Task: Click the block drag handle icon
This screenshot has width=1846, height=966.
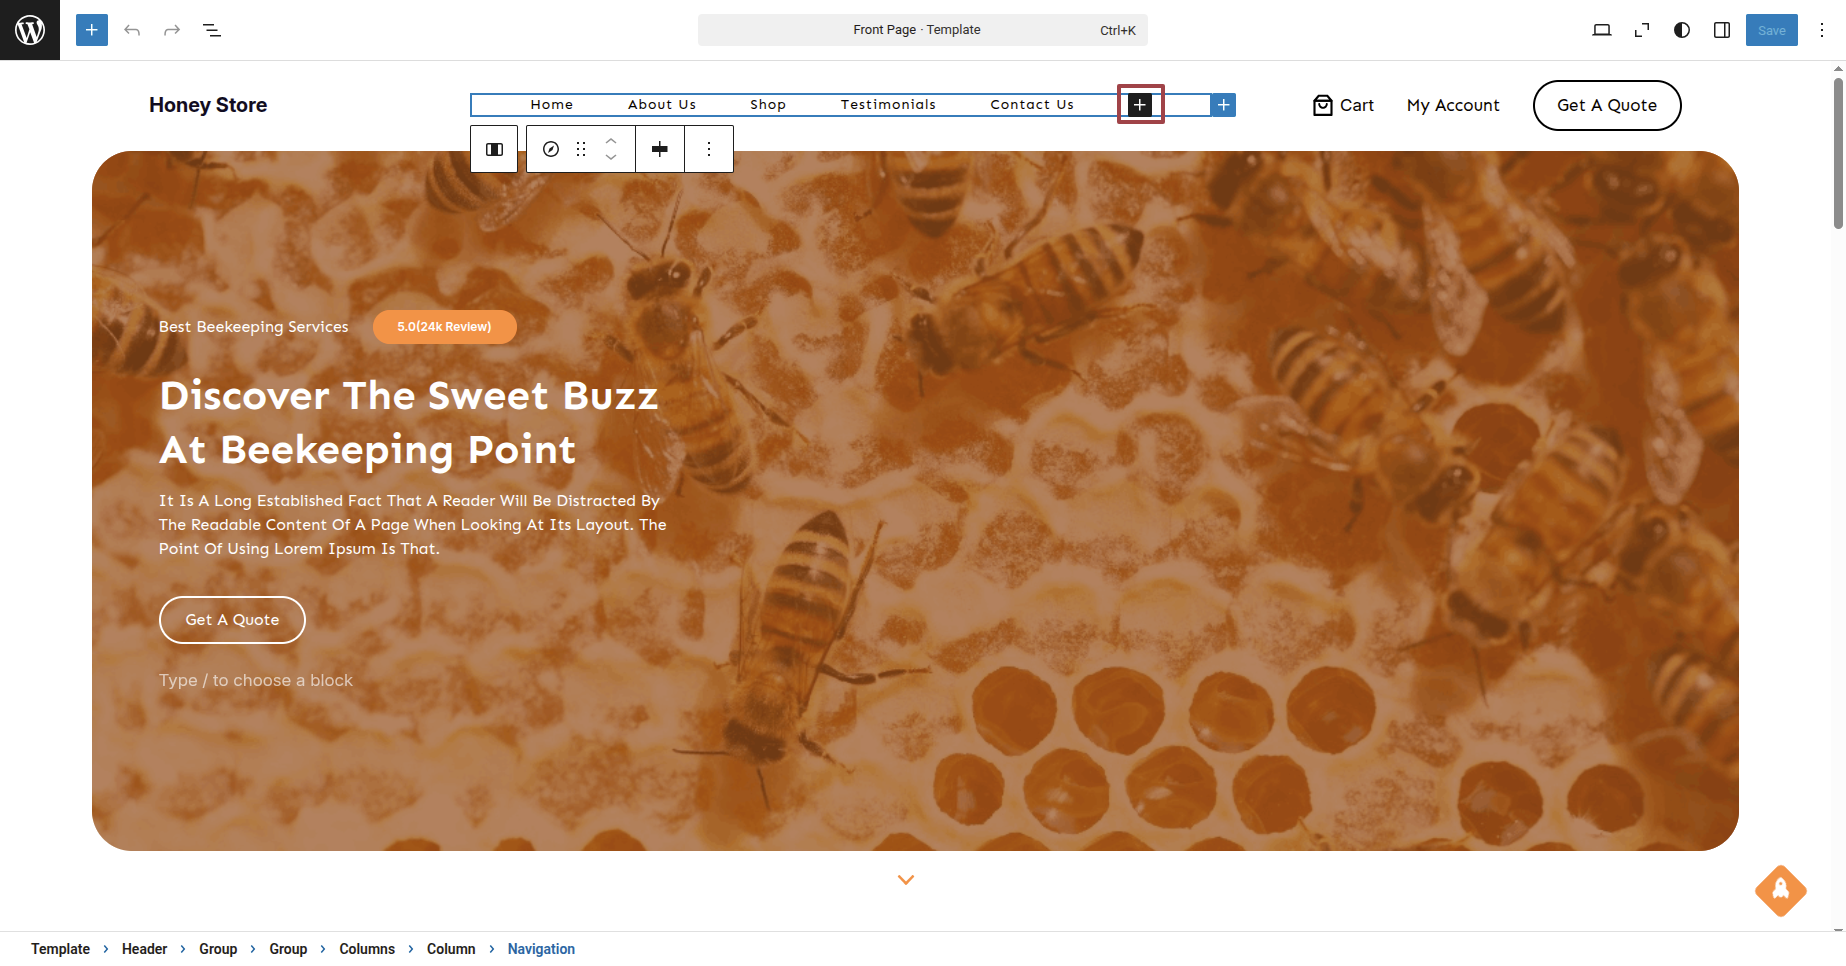Action: tap(581, 149)
